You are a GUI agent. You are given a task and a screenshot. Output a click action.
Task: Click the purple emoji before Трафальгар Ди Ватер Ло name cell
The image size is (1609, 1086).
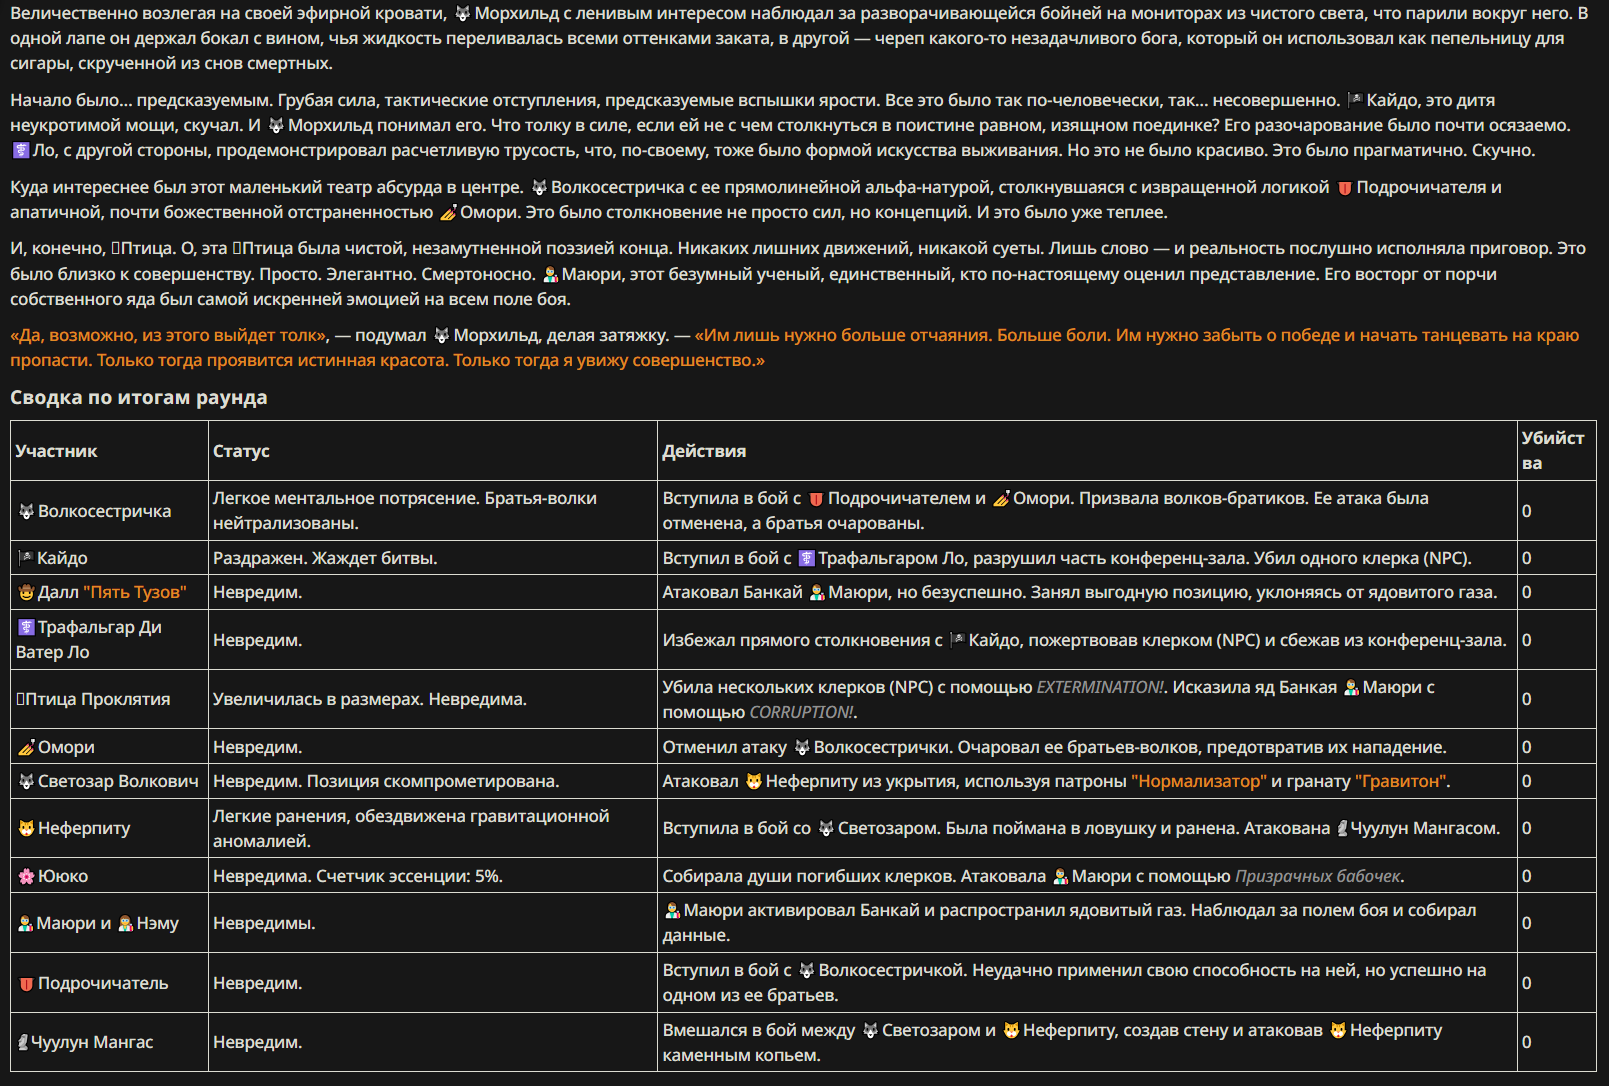click(x=26, y=627)
